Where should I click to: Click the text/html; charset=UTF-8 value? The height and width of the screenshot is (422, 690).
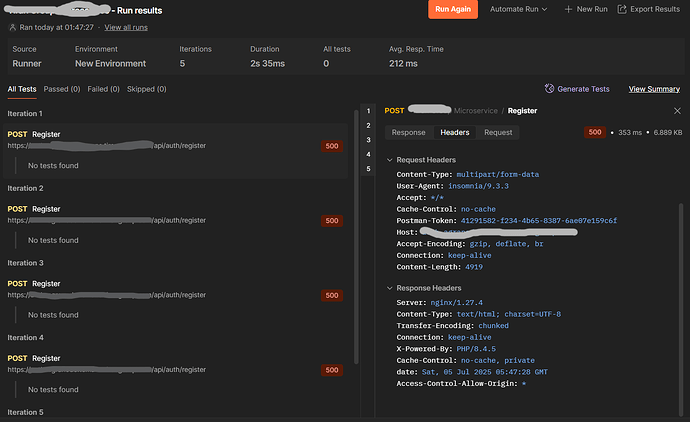point(509,314)
